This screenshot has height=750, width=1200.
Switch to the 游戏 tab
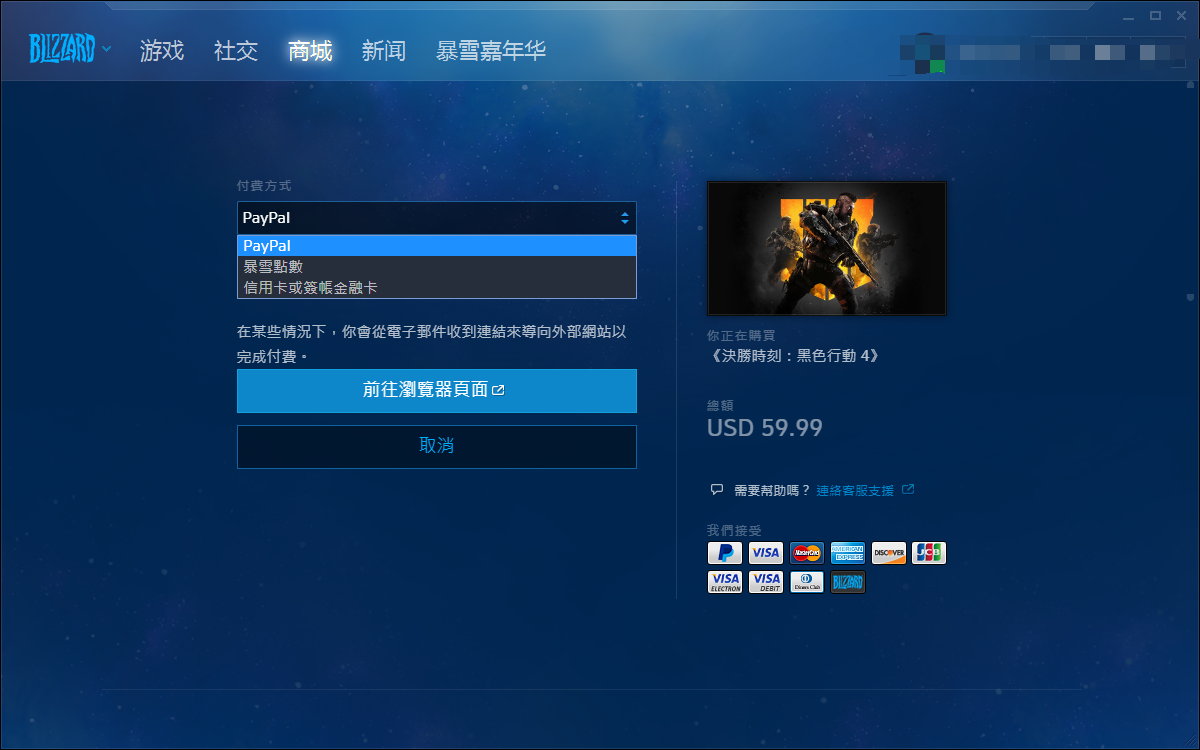coord(162,51)
